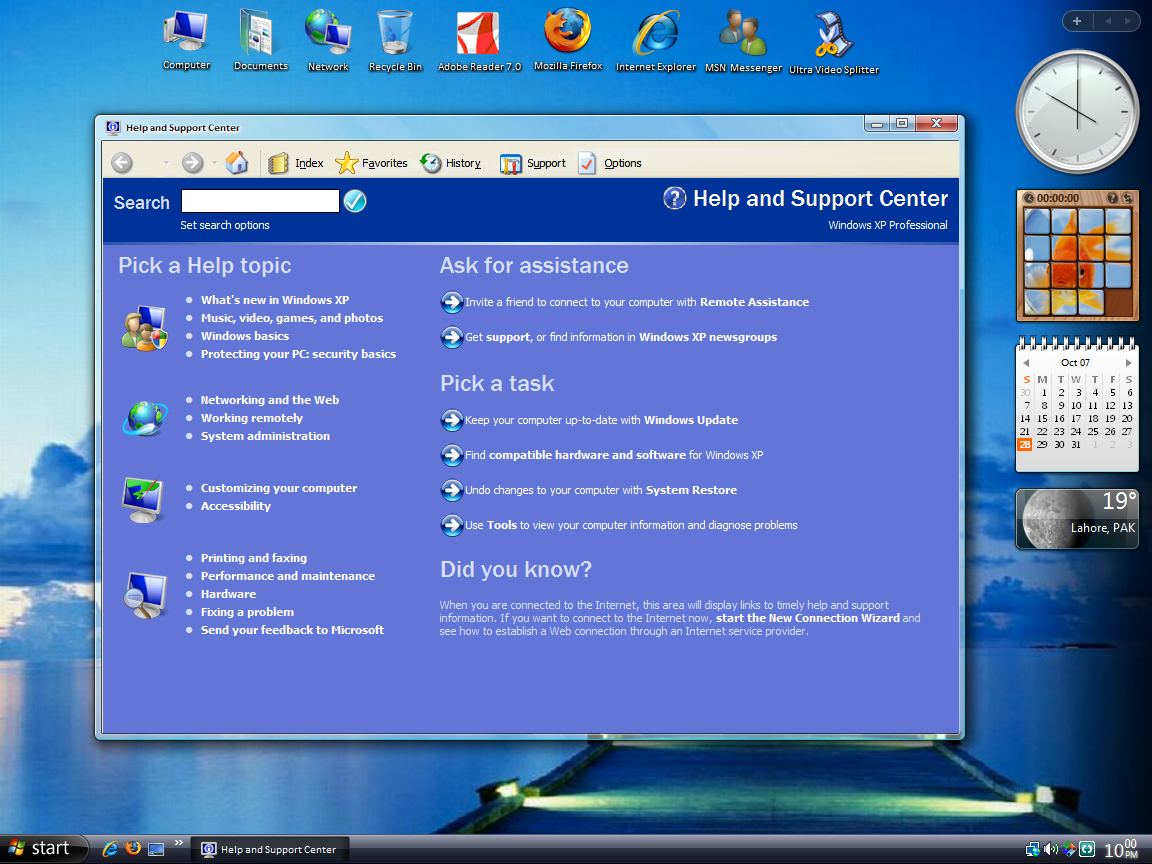
Task: Launch Mozilla Firefox desktop icon
Action: (x=568, y=39)
